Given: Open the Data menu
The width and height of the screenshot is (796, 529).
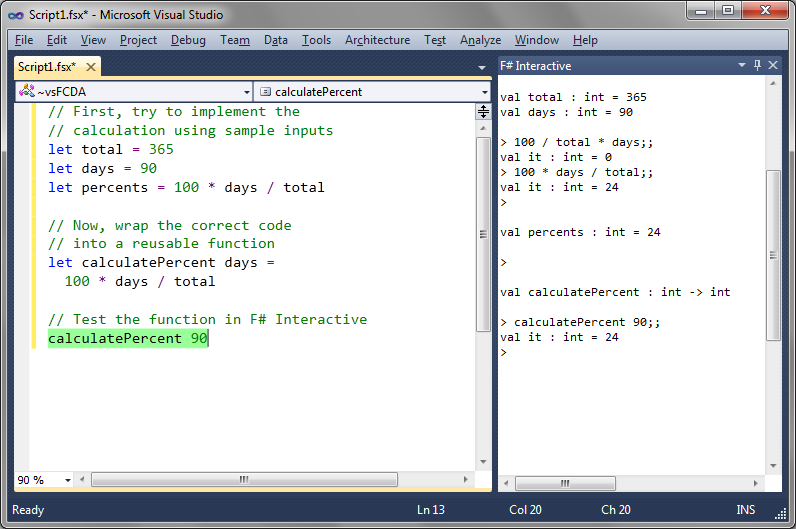Looking at the screenshot, I should pyautogui.click(x=276, y=40).
